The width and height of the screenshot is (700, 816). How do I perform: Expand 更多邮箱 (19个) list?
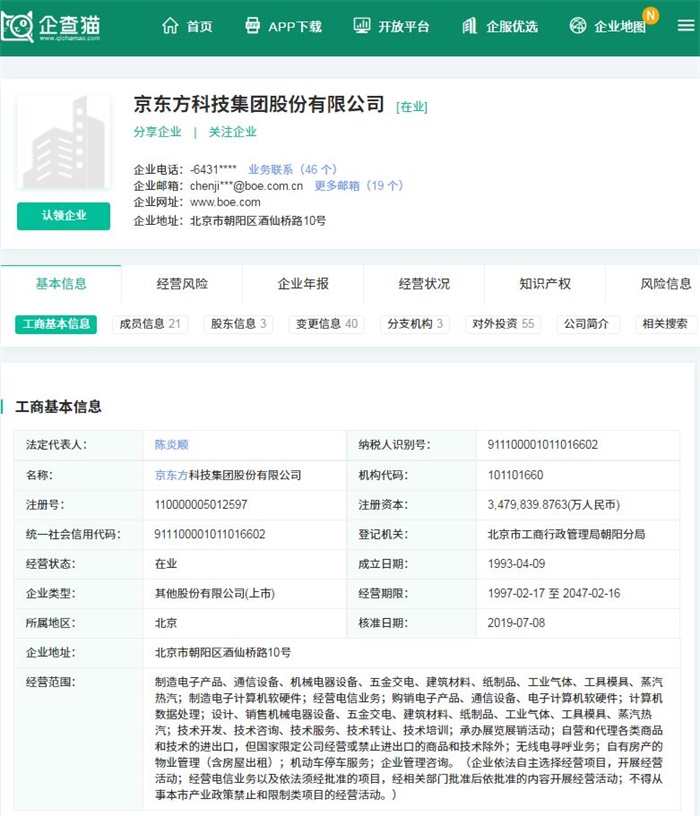coord(359,186)
